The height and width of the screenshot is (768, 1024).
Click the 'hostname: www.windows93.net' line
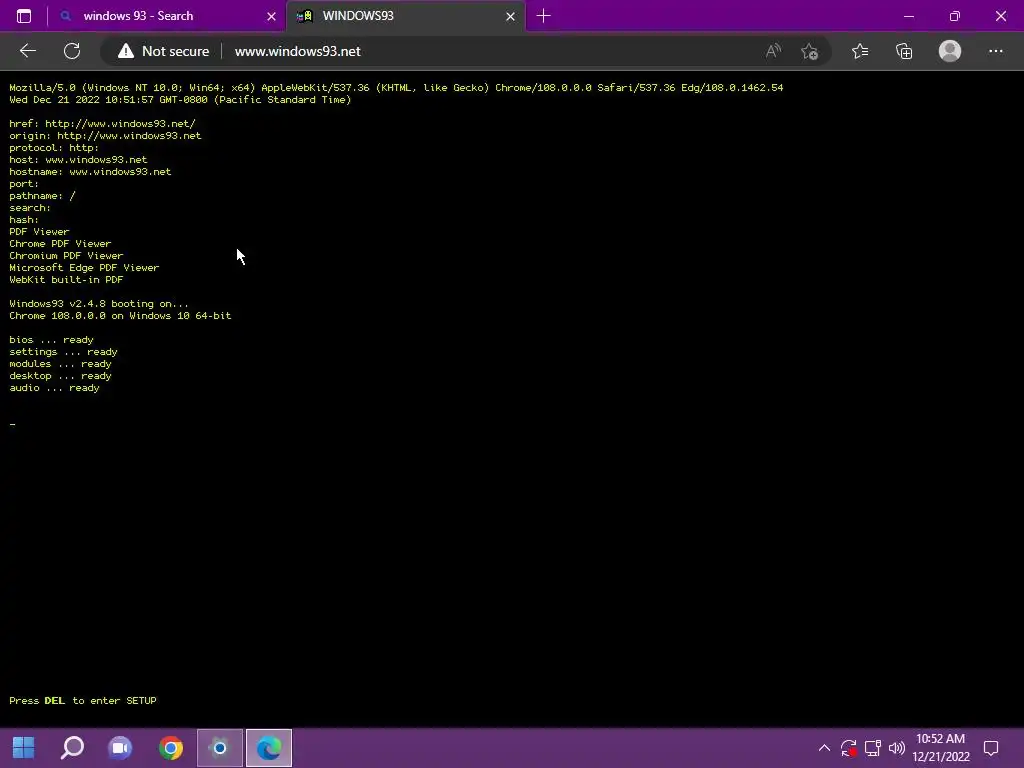(90, 172)
